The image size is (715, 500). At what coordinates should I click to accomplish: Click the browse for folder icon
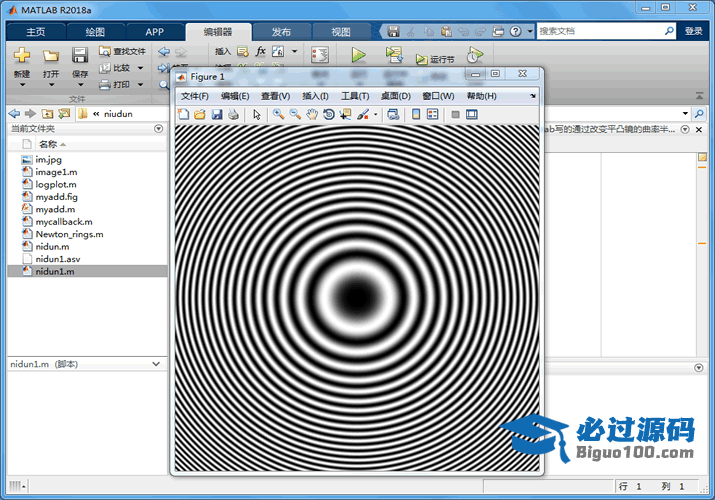tap(64, 113)
